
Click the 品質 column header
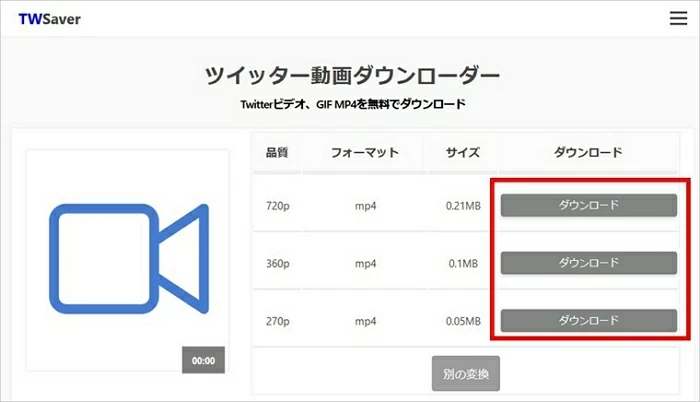pyautogui.click(x=277, y=153)
